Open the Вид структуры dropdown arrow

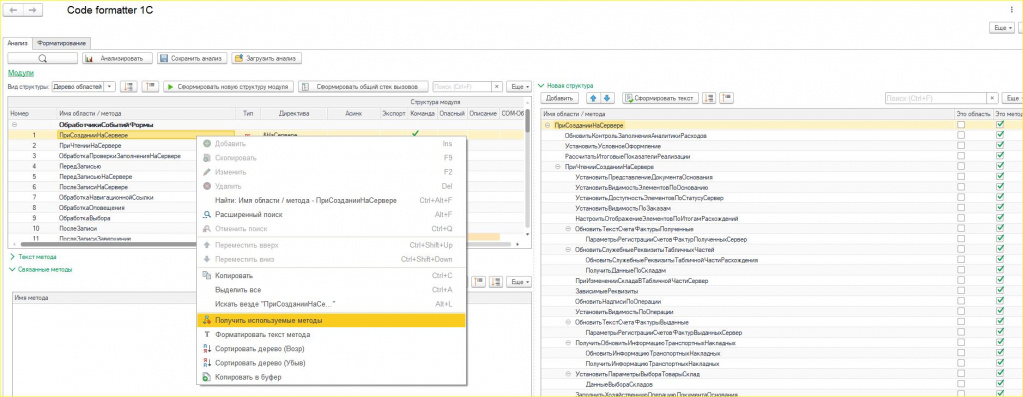coord(110,87)
